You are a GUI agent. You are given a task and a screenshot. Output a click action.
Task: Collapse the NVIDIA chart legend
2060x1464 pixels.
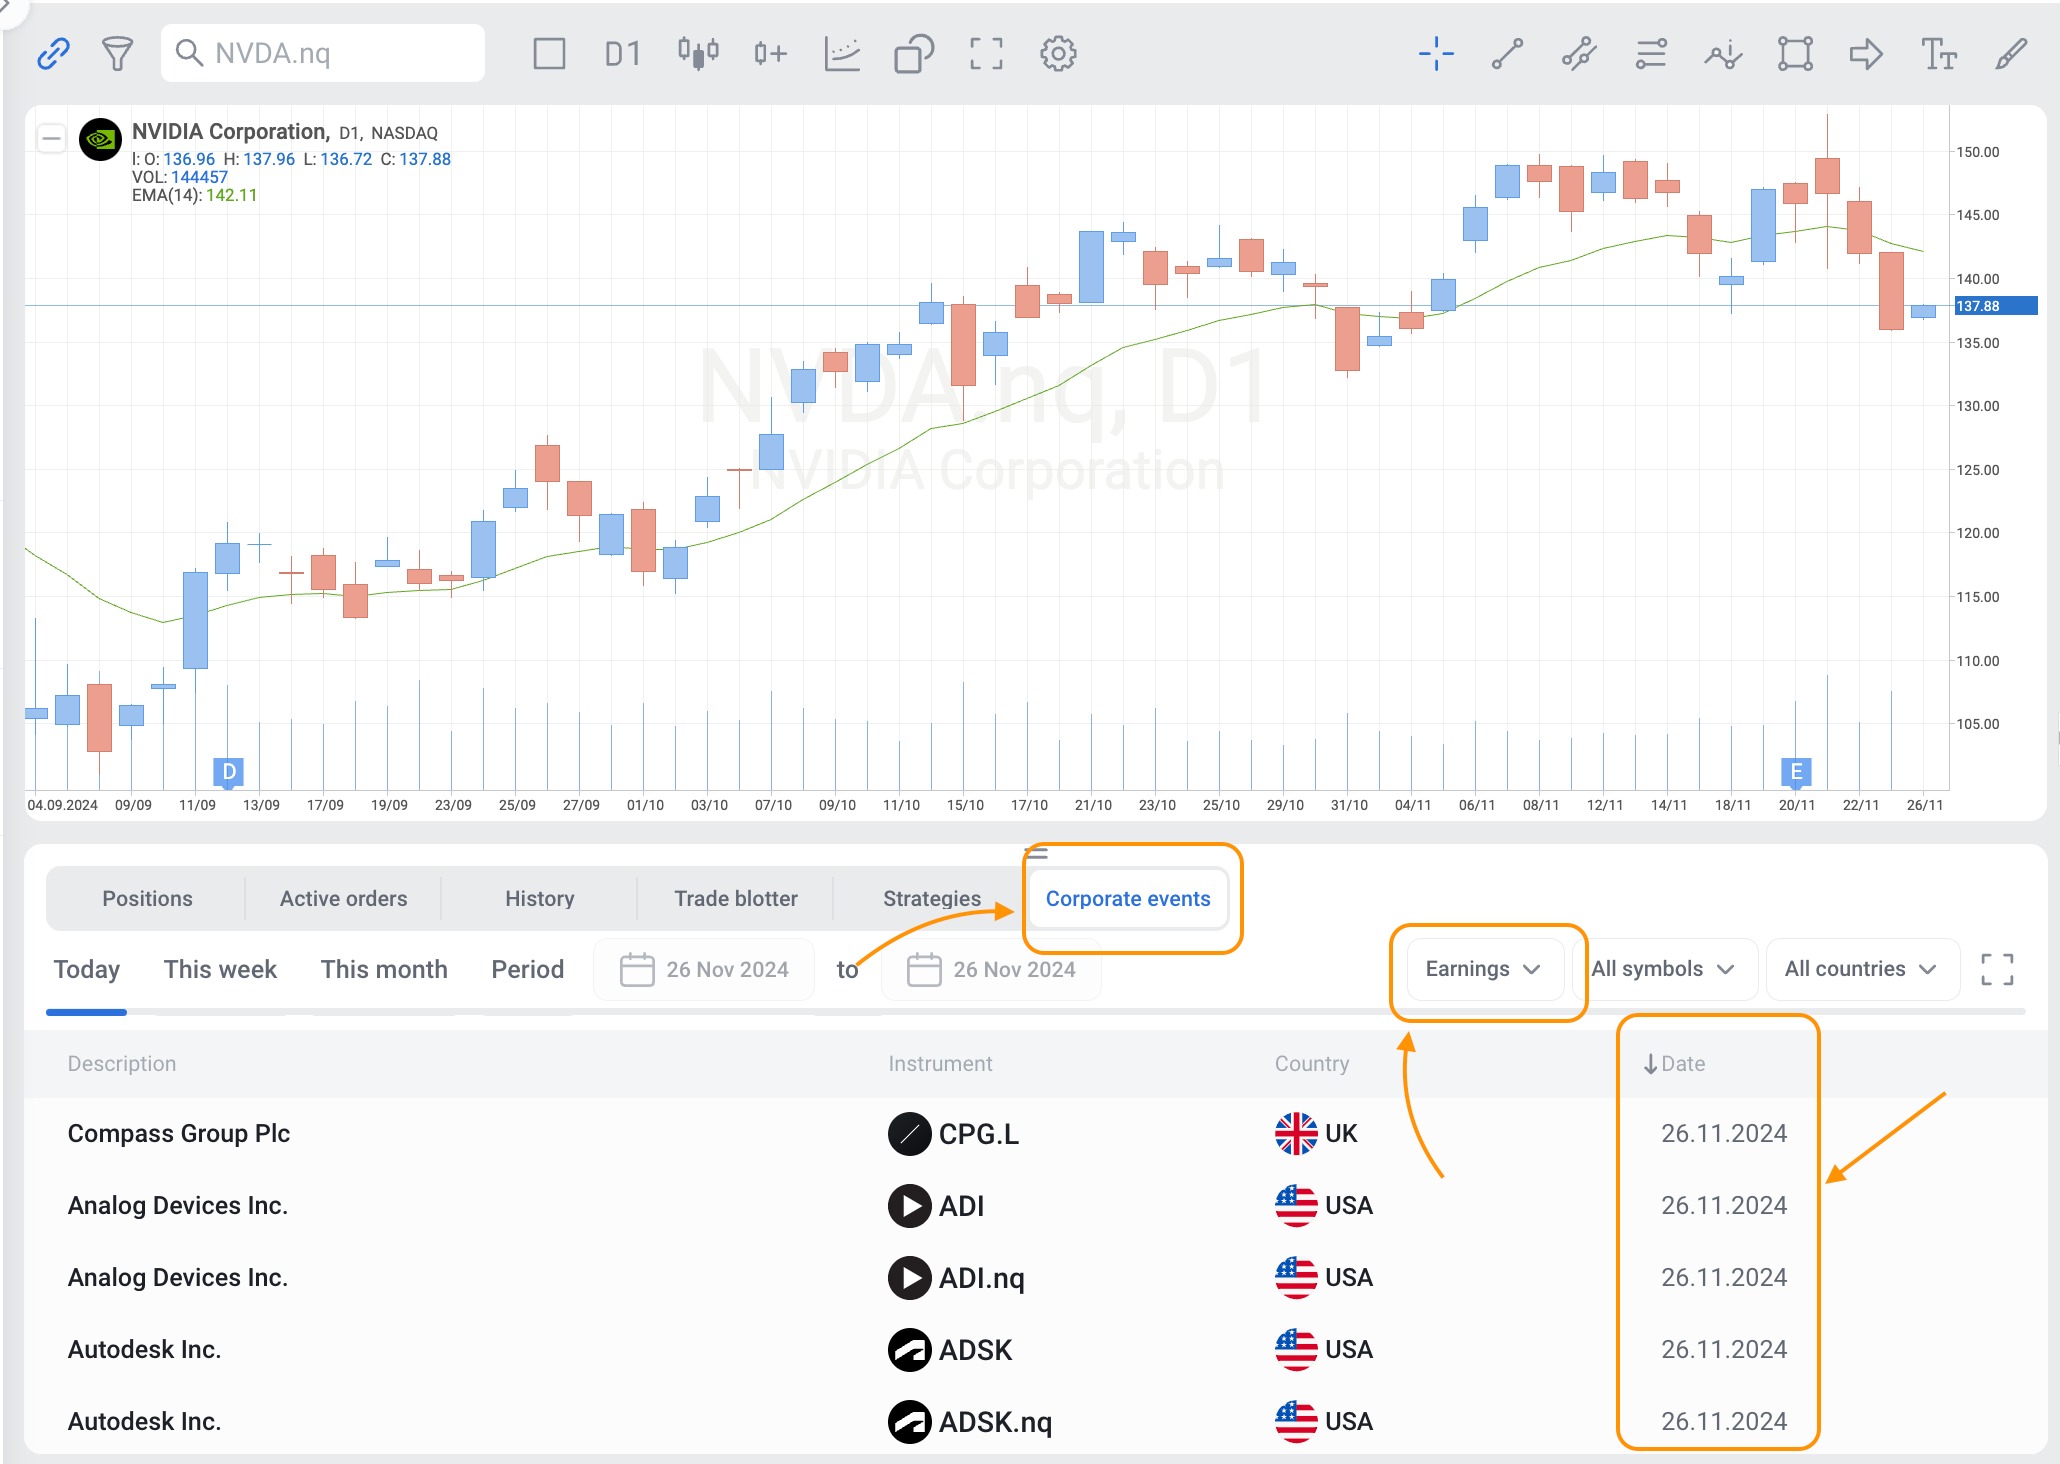51,138
